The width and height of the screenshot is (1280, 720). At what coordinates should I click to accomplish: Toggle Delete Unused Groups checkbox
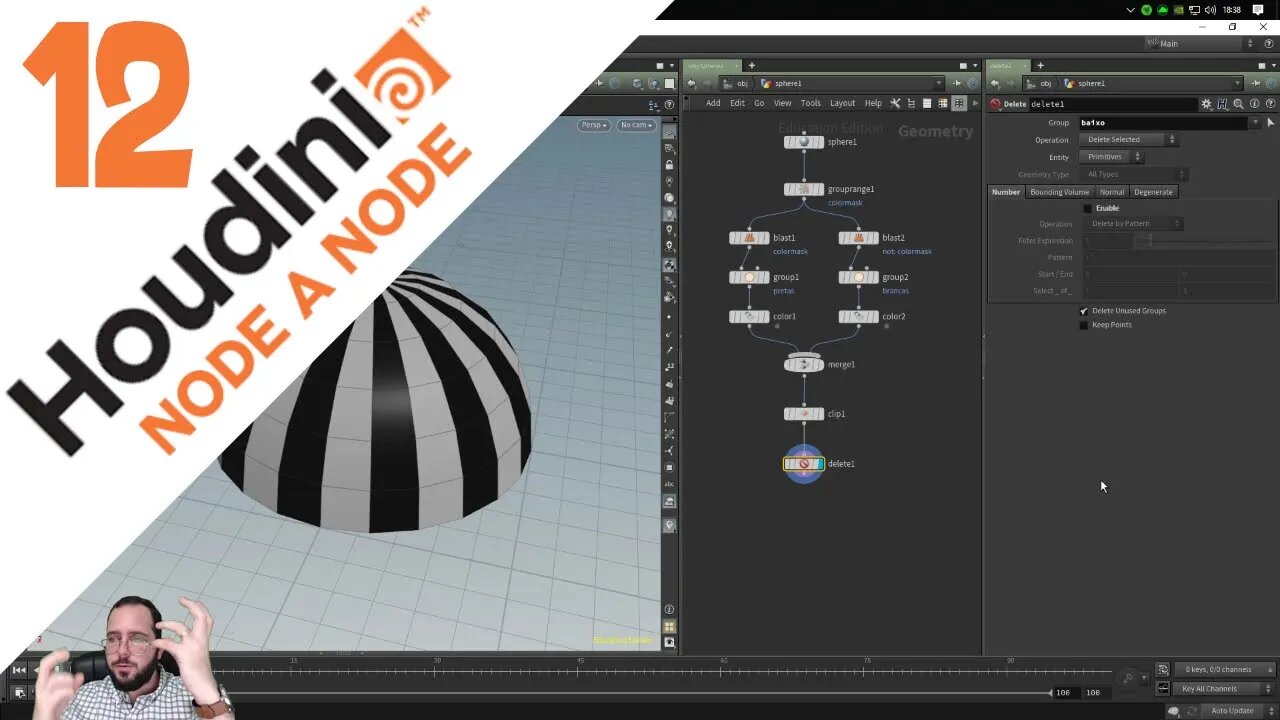(x=1084, y=311)
